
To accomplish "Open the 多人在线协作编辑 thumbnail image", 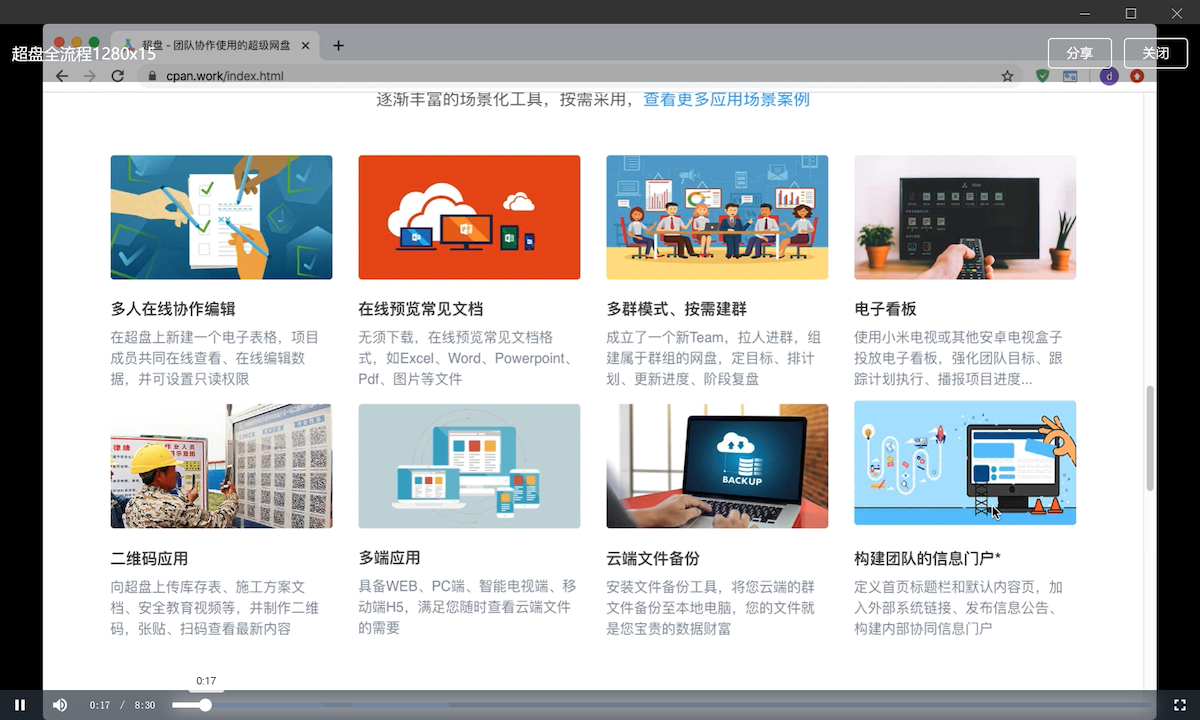I will point(221,217).
